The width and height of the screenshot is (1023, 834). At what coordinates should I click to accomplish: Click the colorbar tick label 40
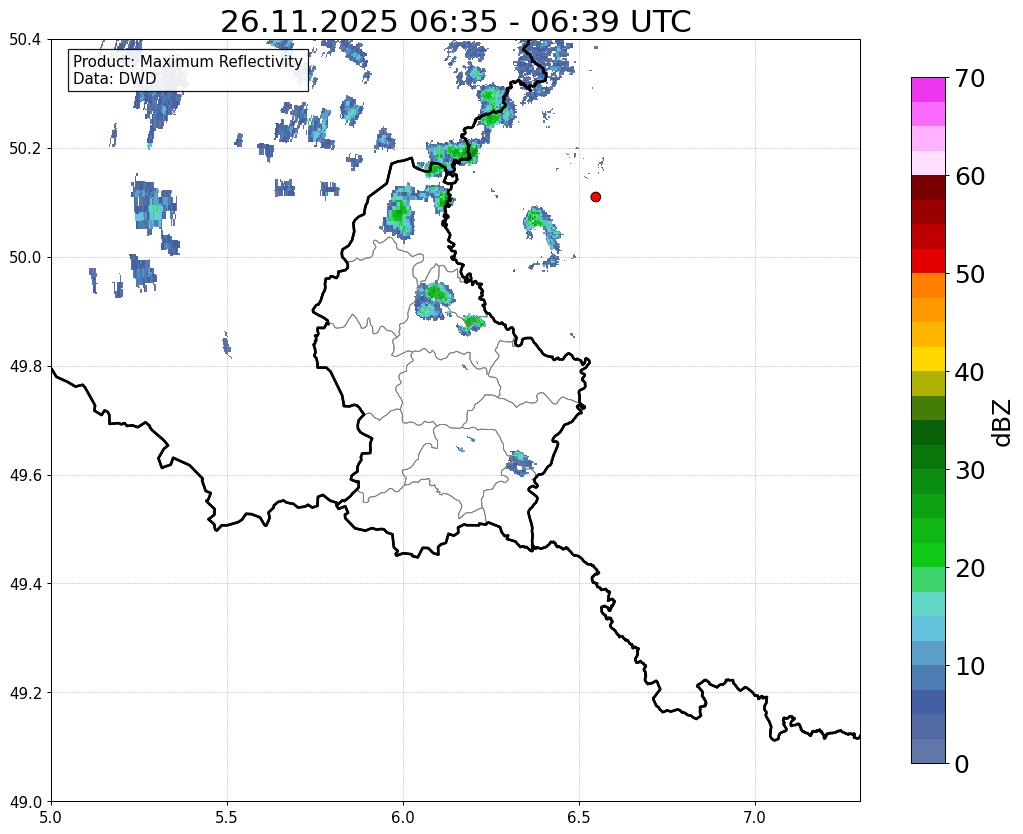(x=970, y=372)
